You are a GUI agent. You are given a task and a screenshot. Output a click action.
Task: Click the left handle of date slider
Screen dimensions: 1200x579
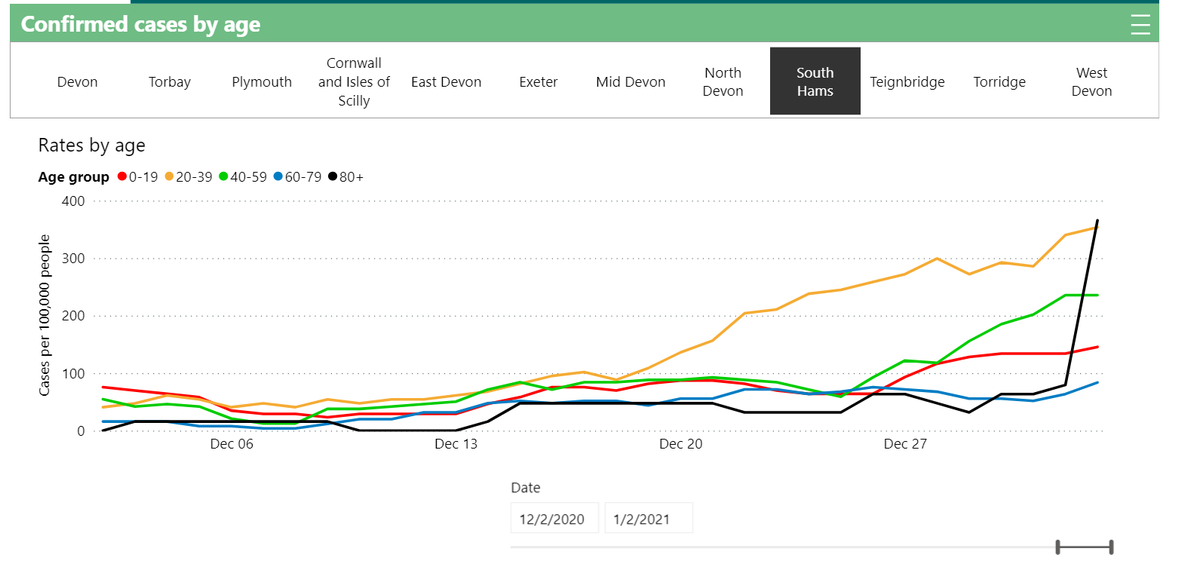(1059, 546)
